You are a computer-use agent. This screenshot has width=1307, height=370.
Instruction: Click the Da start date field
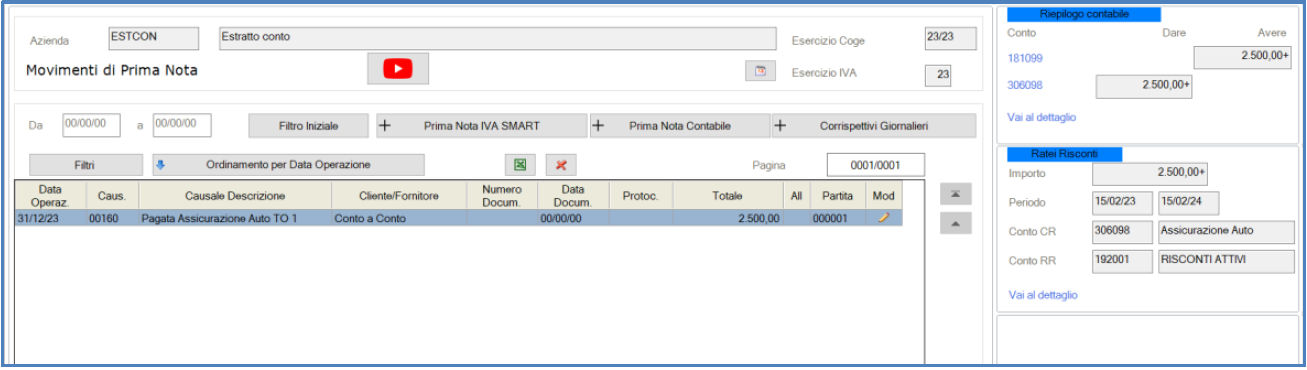click(91, 125)
